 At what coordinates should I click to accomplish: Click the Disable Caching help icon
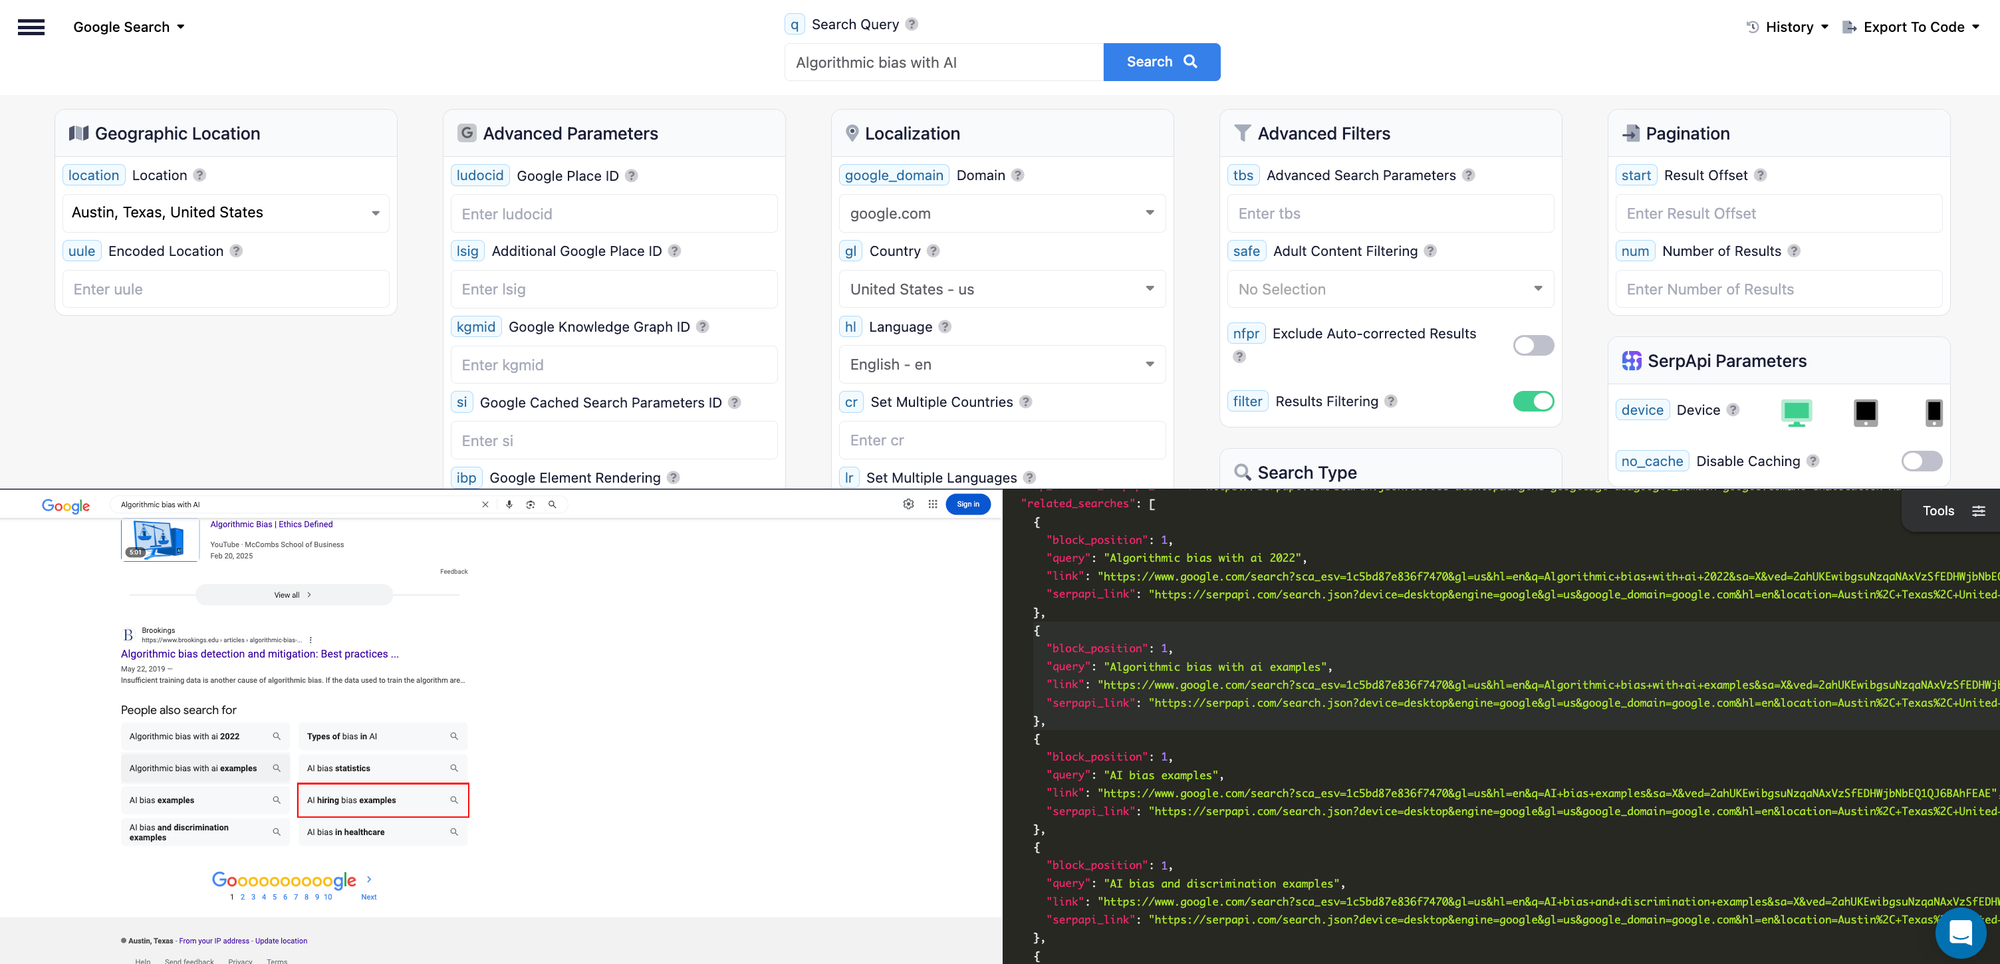1813,461
